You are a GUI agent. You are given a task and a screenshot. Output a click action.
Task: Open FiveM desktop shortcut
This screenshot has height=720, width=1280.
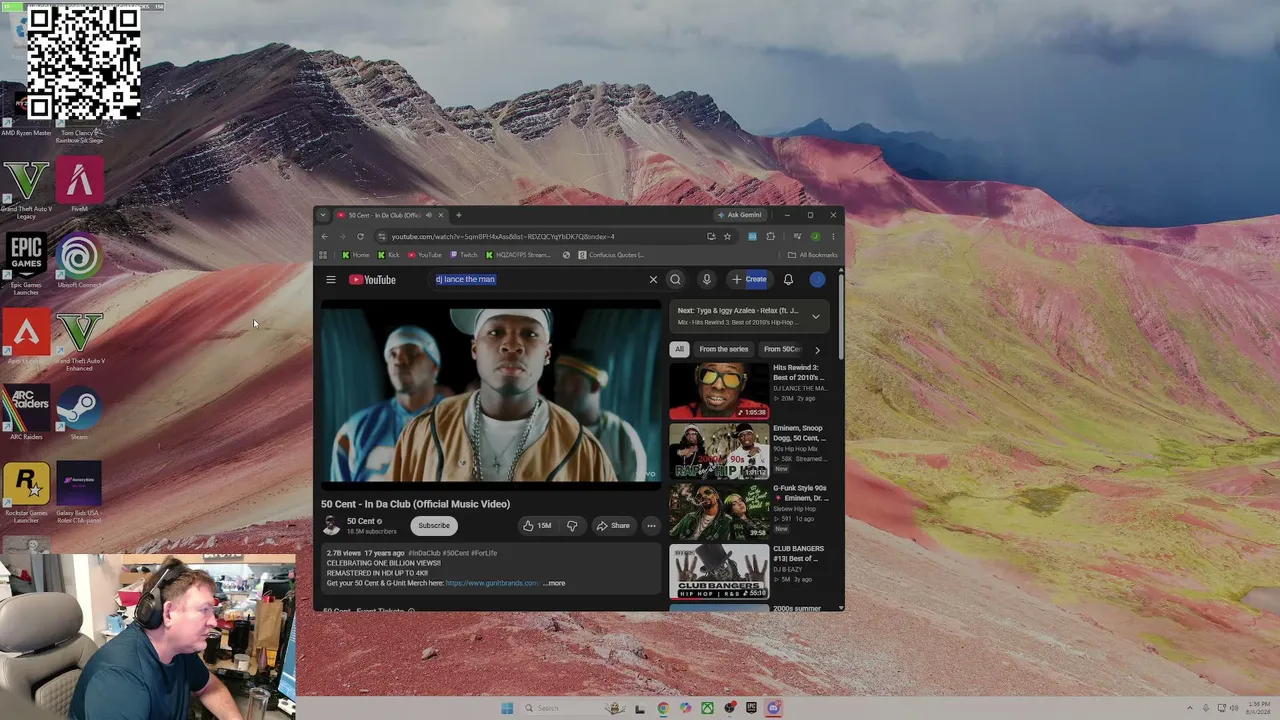(79, 185)
